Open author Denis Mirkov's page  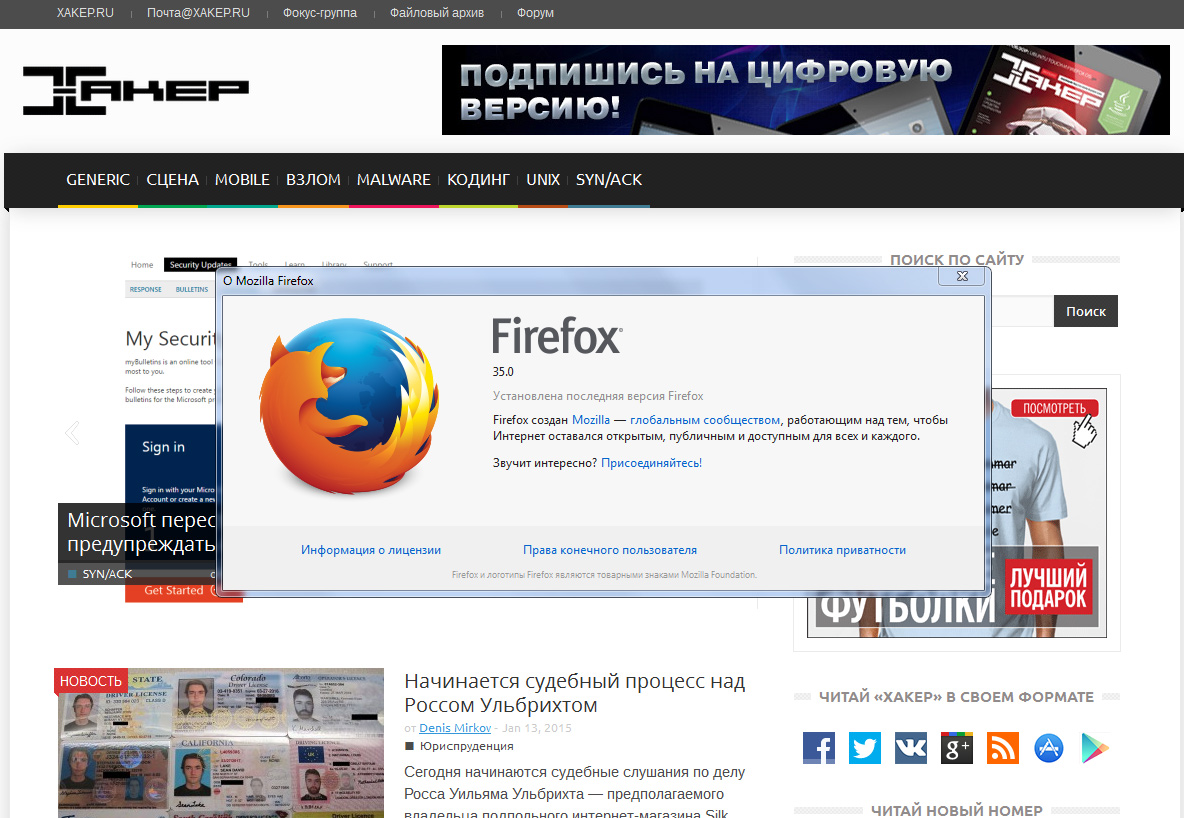click(x=455, y=728)
